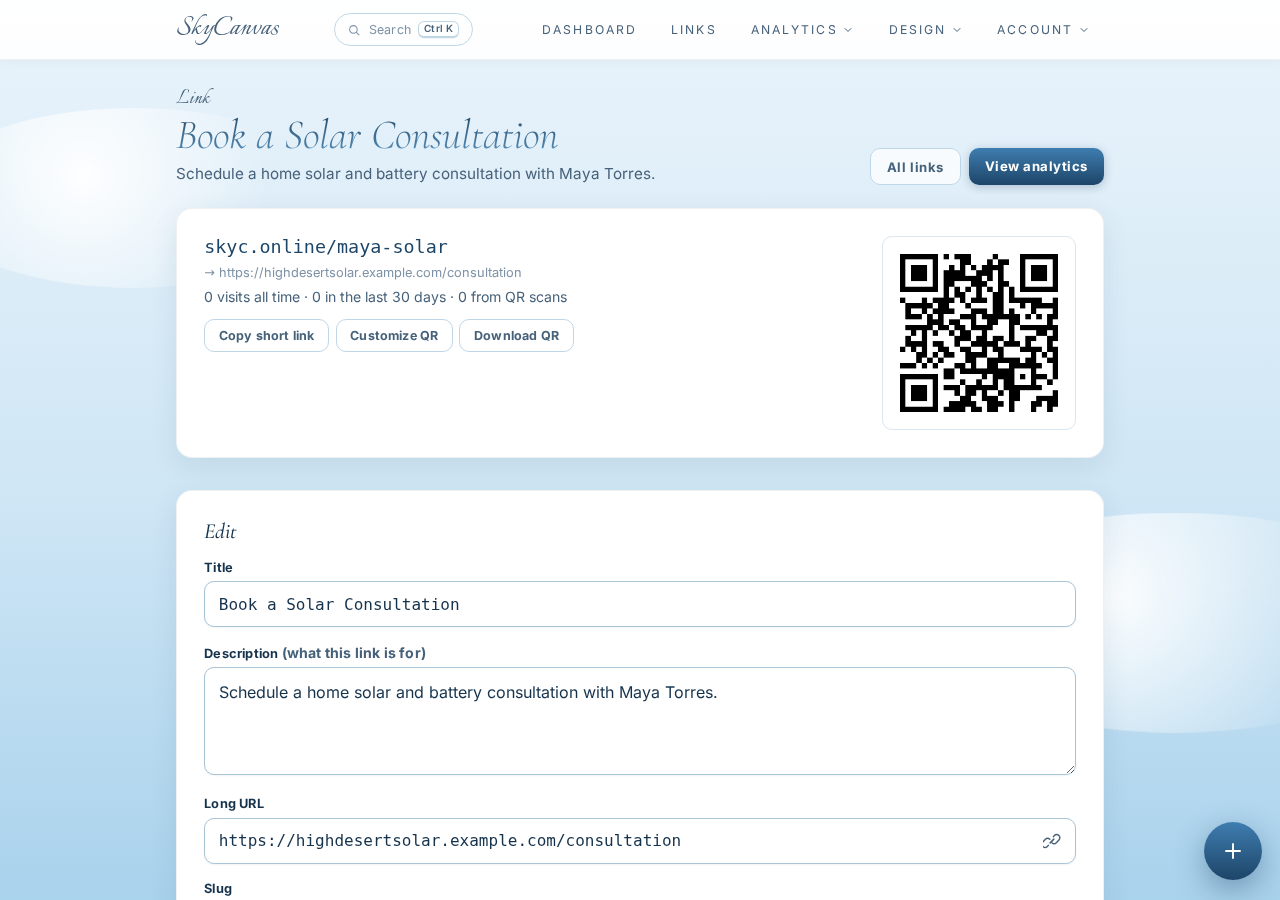The width and height of the screenshot is (1280, 900).
Task: Click the Description textarea
Action: click(x=640, y=721)
